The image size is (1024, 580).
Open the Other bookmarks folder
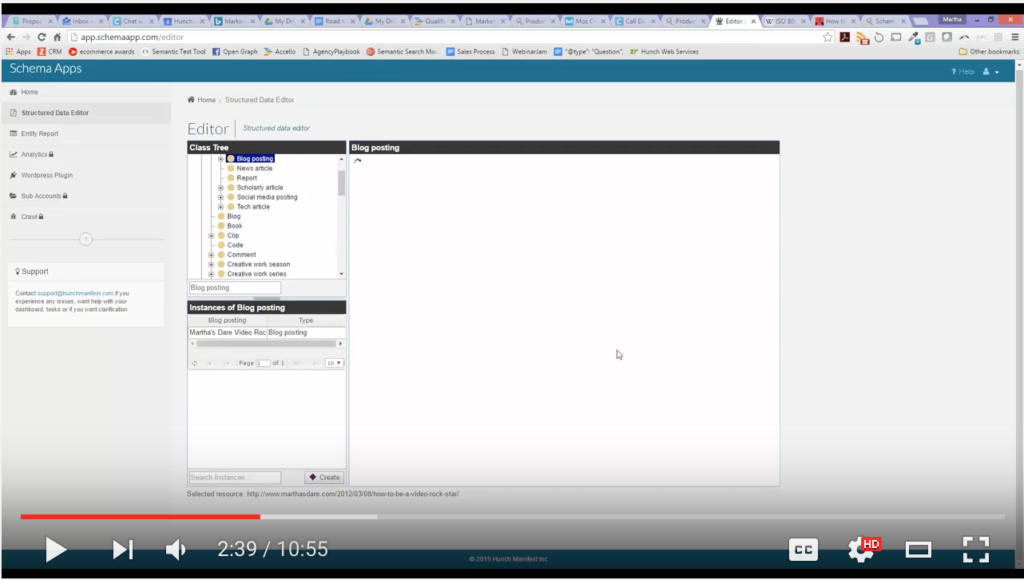point(989,52)
